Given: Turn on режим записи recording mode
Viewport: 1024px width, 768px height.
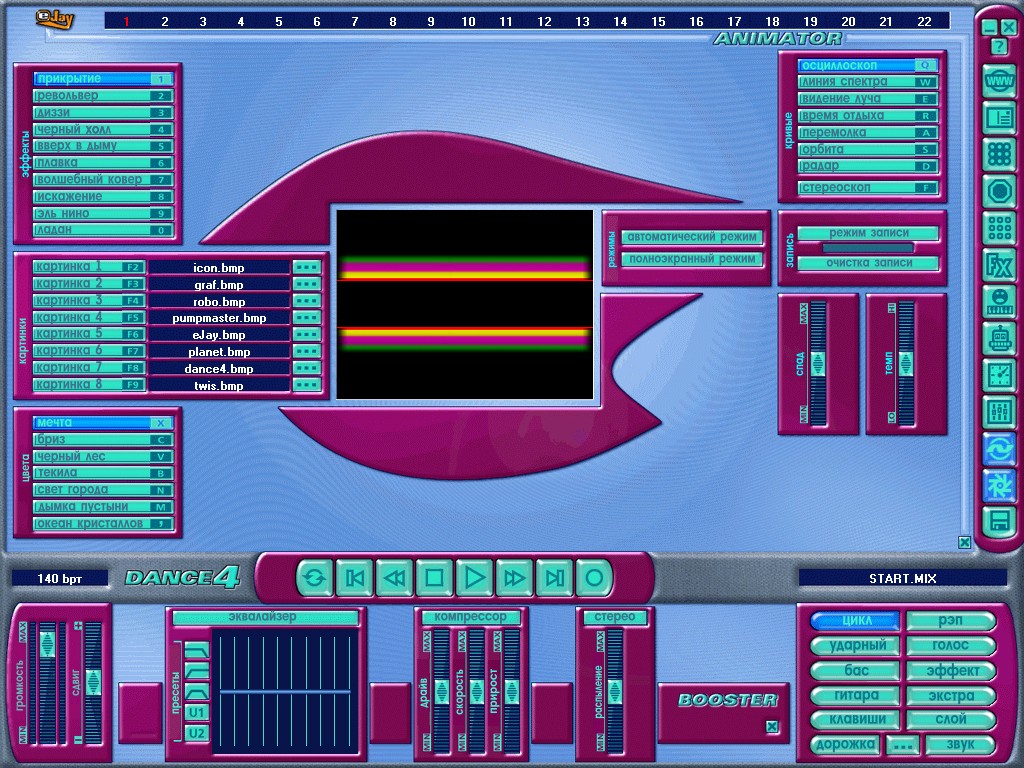Looking at the screenshot, I should coord(868,233).
